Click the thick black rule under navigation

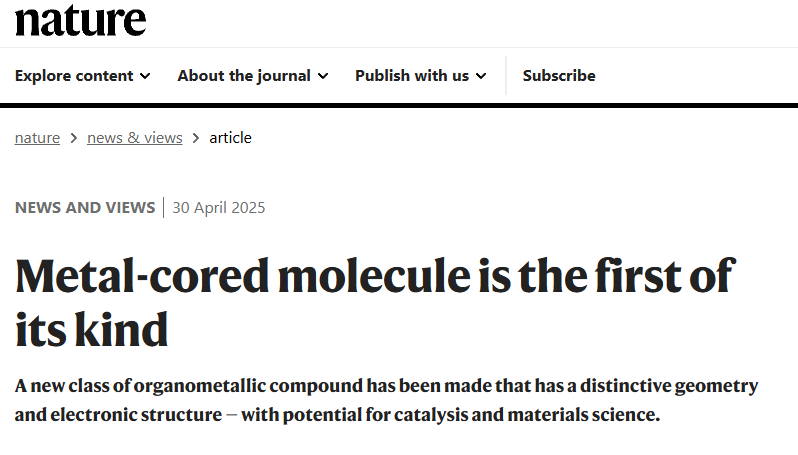pos(399,105)
